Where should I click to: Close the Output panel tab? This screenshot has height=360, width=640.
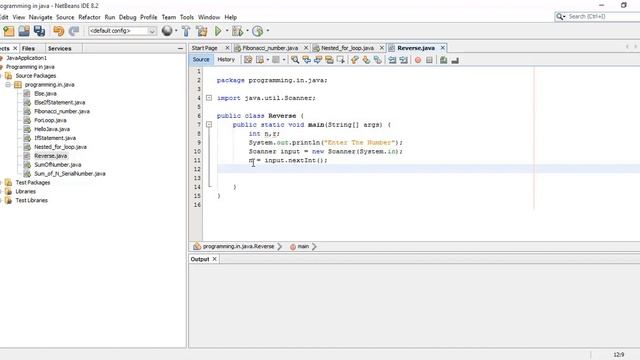tap(214, 259)
